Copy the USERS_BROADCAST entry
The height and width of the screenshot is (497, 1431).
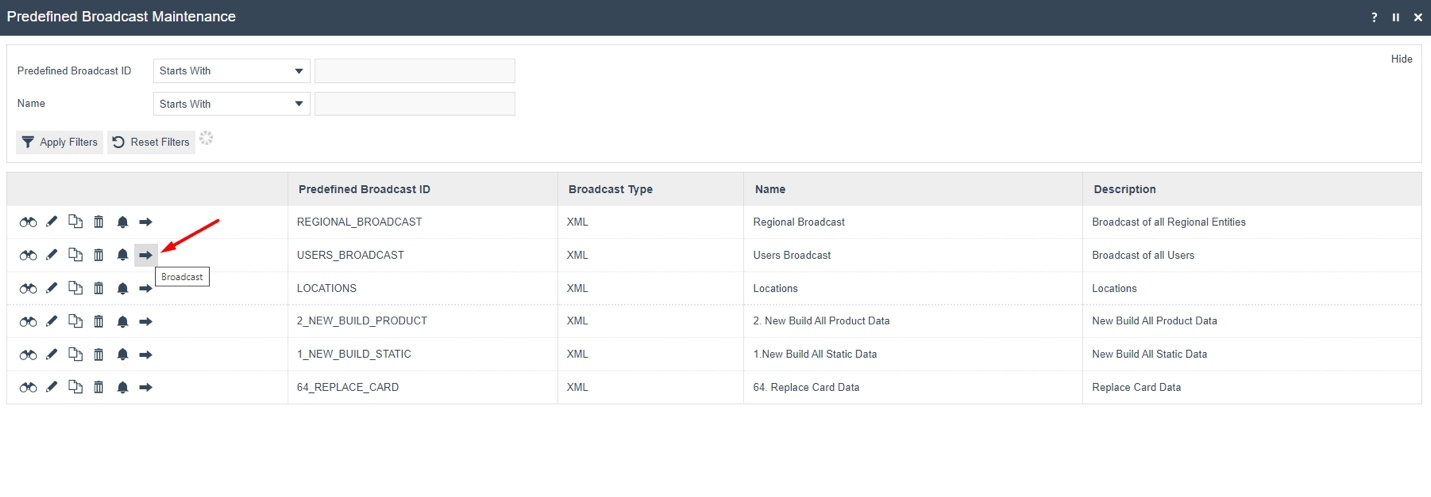(x=75, y=255)
